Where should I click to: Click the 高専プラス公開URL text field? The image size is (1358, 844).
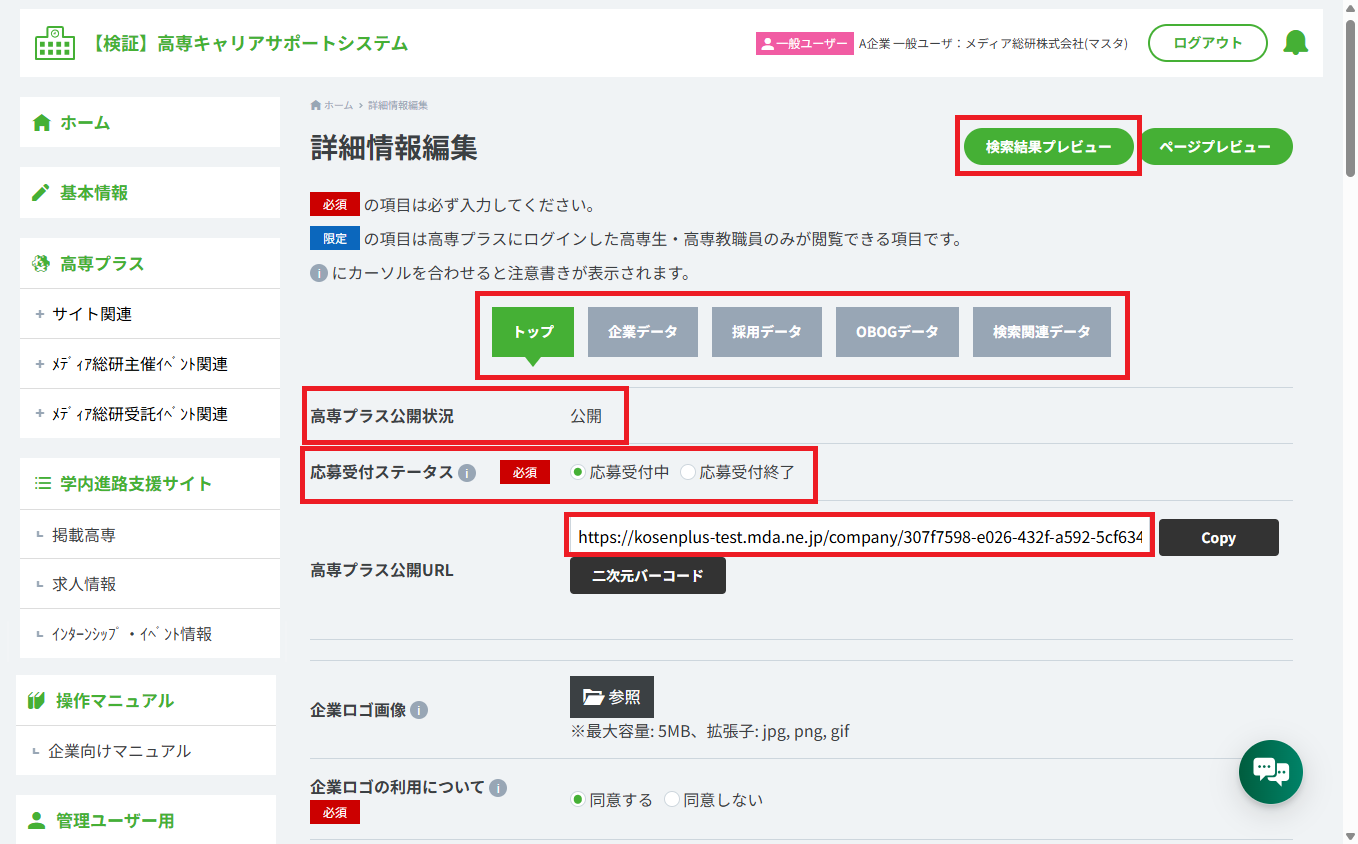(x=860, y=537)
